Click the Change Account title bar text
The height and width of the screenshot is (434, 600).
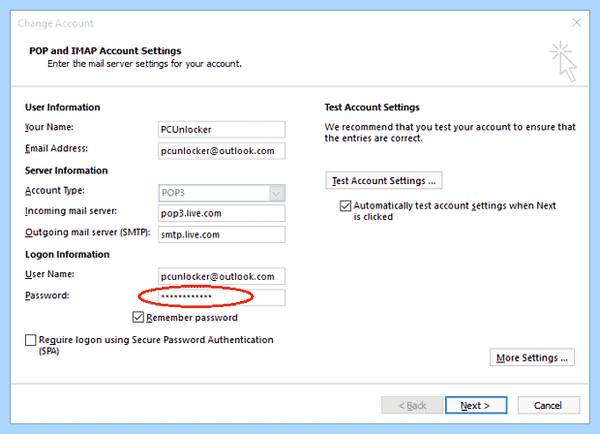point(55,23)
